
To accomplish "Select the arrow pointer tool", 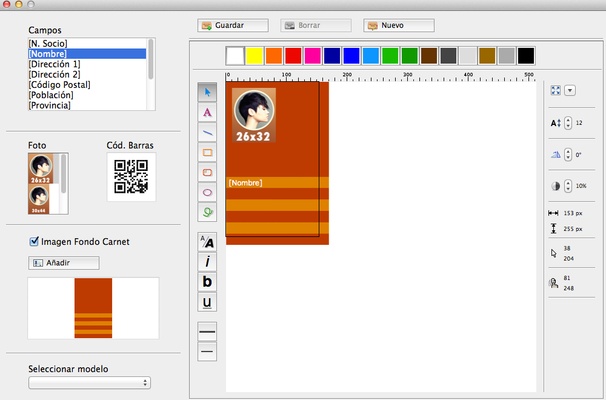I will (x=207, y=92).
